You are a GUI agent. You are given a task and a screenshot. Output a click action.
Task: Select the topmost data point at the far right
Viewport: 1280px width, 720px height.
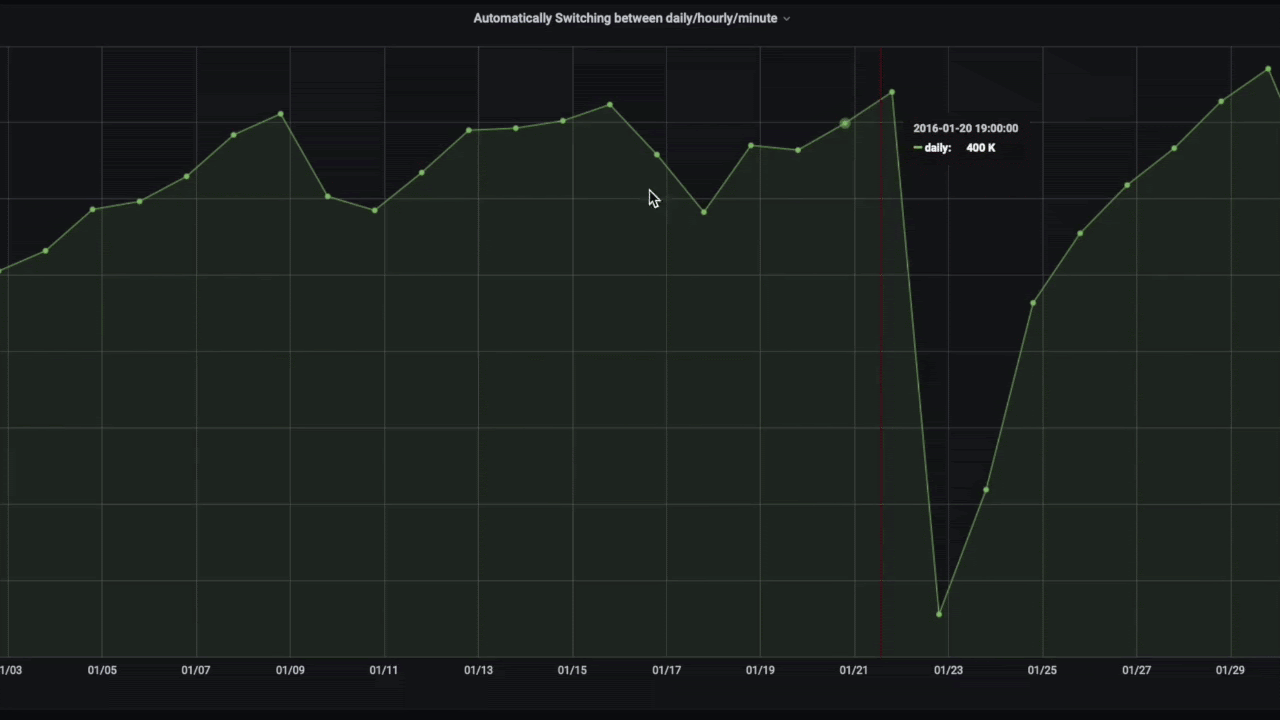(1268, 69)
